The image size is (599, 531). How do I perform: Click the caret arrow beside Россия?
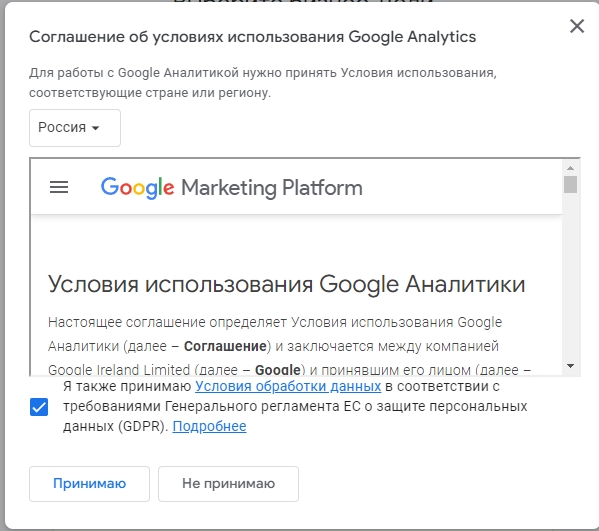pyautogui.click(x=96, y=128)
